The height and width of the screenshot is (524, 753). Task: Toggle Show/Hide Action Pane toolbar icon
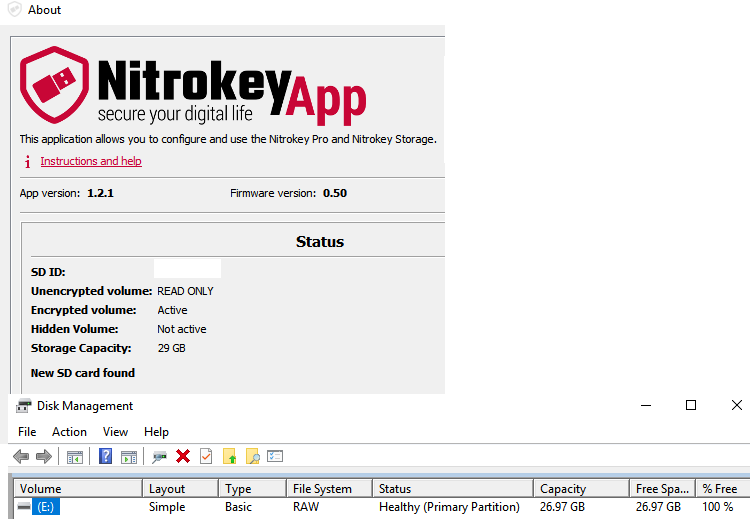[129, 457]
